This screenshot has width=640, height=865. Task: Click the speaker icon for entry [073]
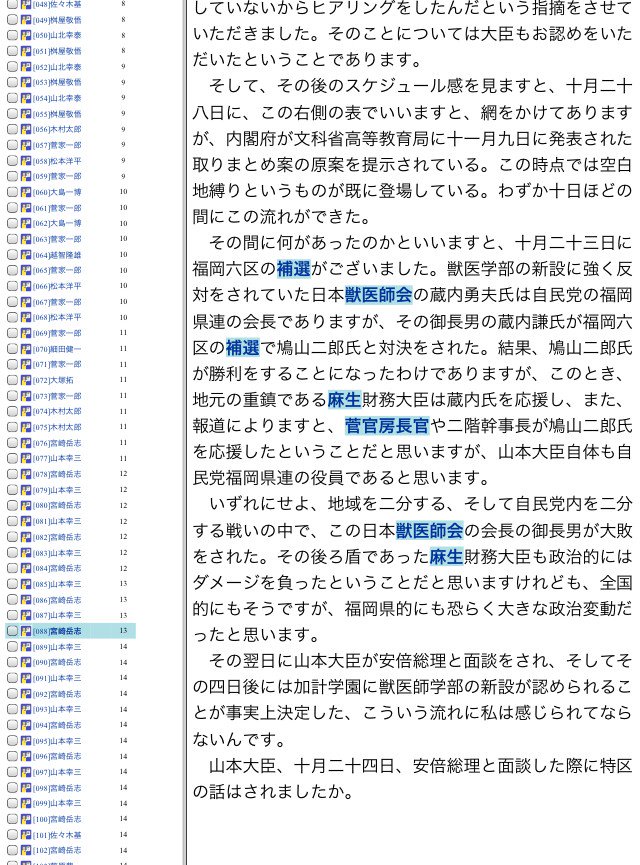coord(26,396)
